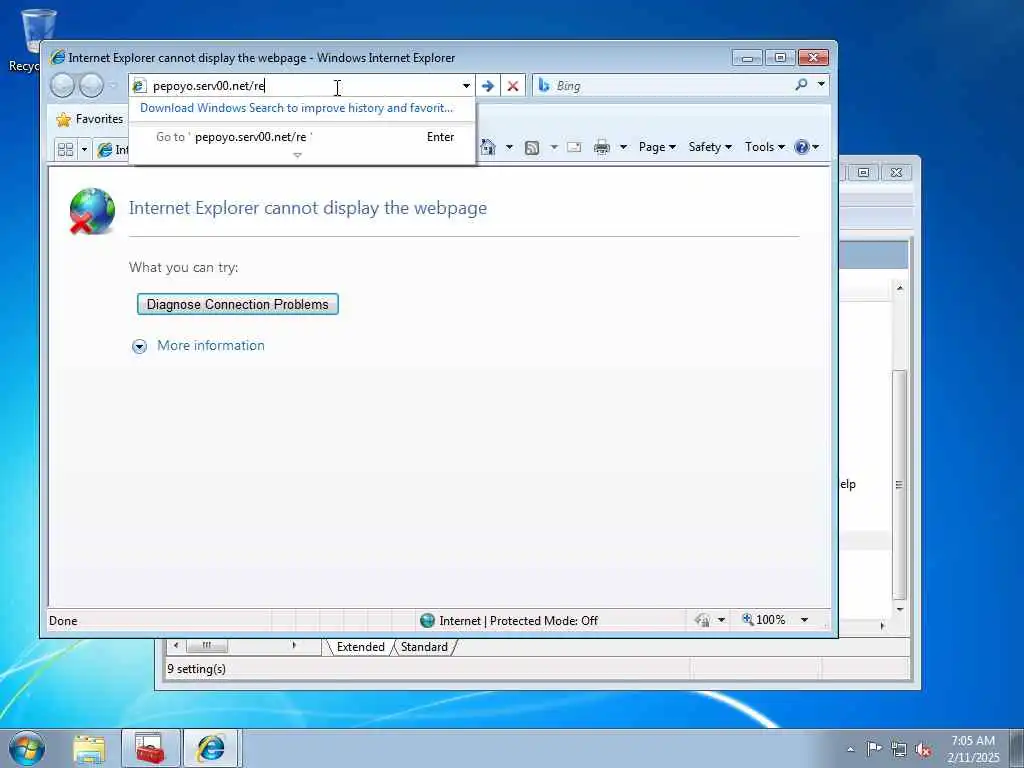Image resolution: width=1024 pixels, height=768 pixels.
Task: Click the Internet zone globe in status bar
Action: click(427, 620)
